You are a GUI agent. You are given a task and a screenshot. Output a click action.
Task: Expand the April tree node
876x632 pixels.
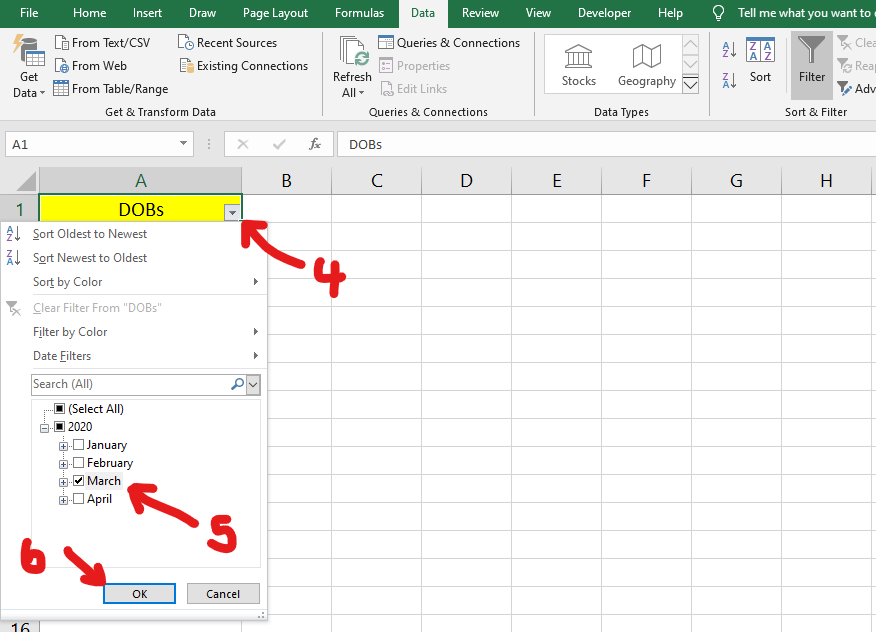pos(63,500)
